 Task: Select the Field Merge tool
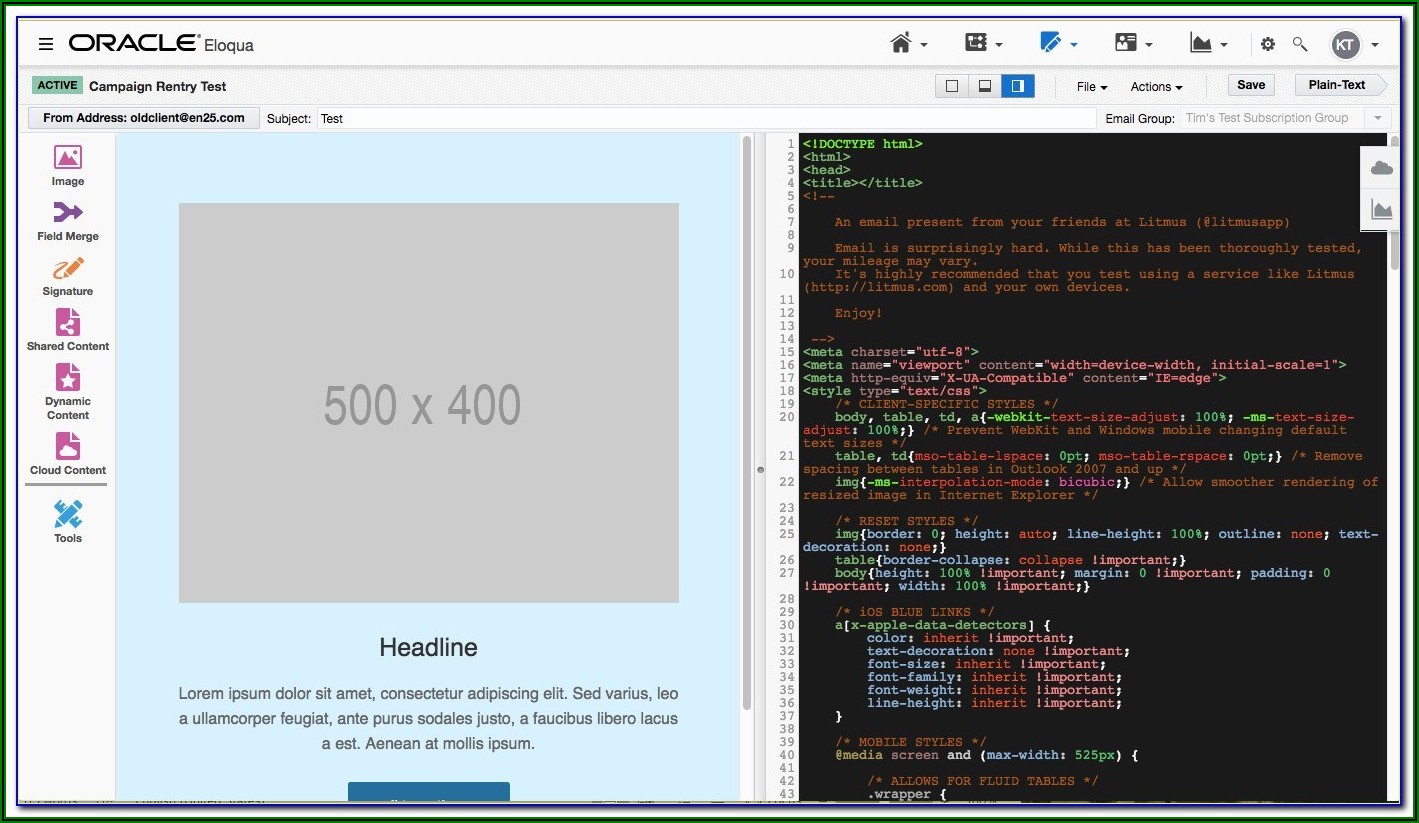coord(68,220)
